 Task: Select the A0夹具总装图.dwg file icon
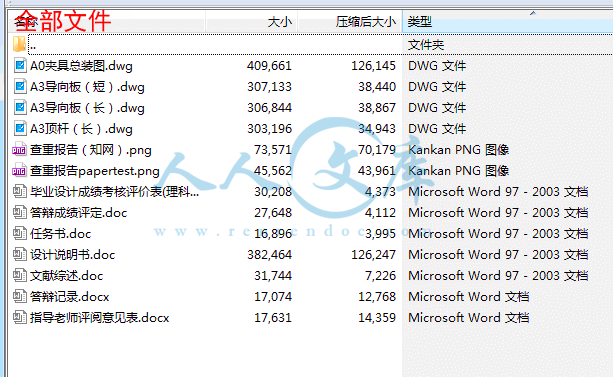(20, 65)
